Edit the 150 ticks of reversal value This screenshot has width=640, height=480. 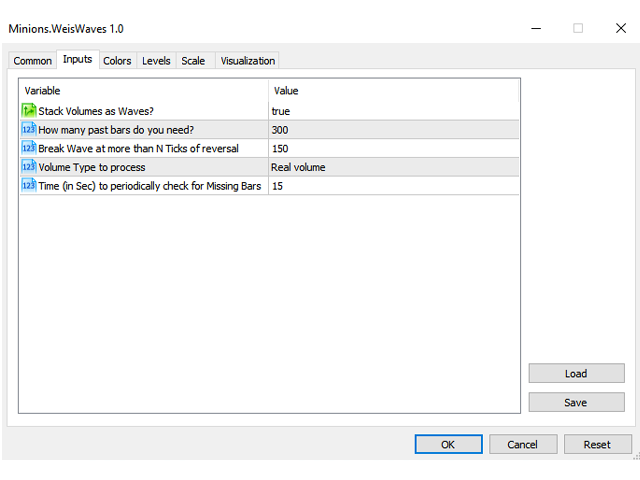pyautogui.click(x=393, y=149)
